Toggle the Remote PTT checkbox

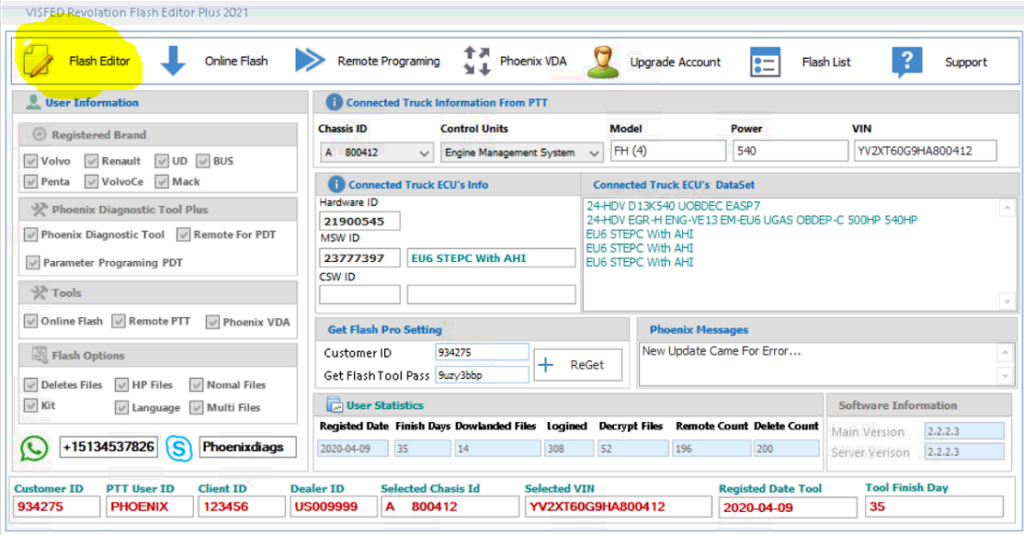tap(118, 321)
